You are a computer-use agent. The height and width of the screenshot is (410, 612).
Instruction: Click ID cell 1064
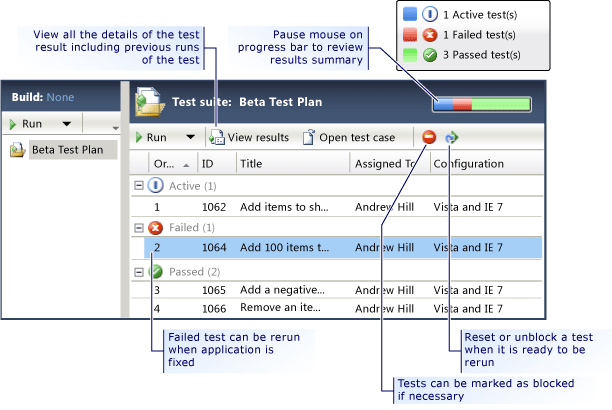point(214,248)
